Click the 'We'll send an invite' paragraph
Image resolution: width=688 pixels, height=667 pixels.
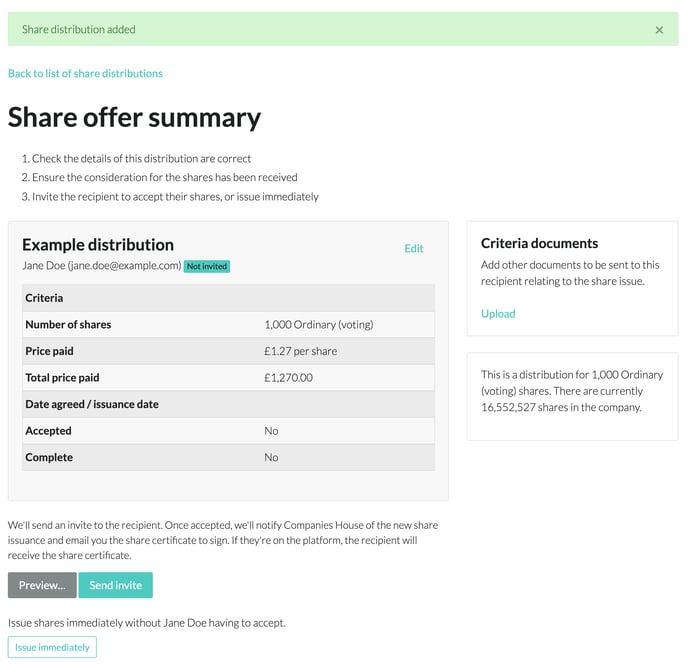pos(223,540)
